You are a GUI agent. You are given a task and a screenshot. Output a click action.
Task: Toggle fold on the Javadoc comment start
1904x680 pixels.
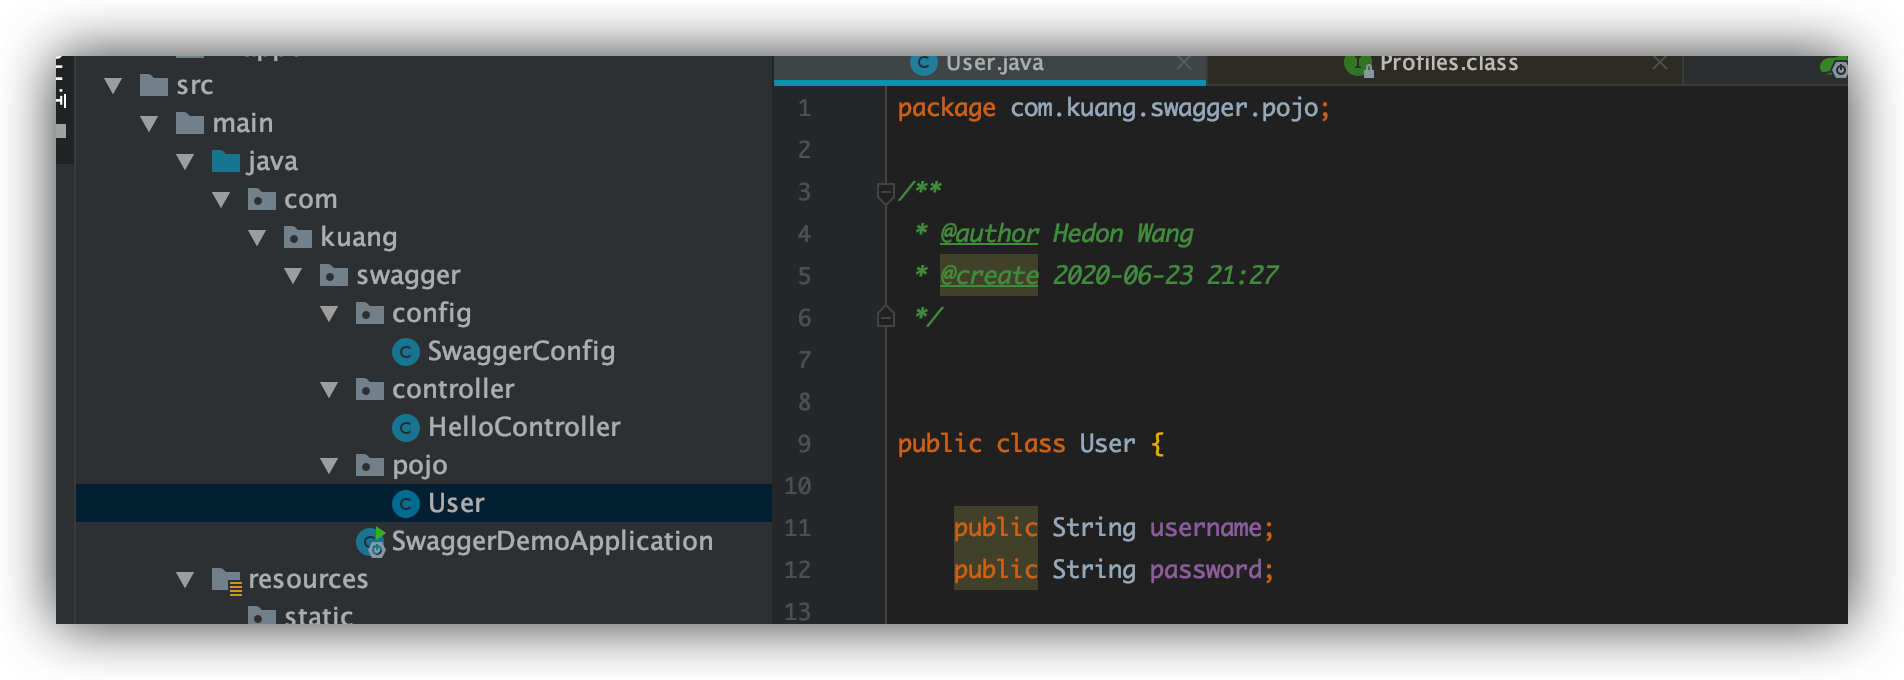(x=885, y=191)
